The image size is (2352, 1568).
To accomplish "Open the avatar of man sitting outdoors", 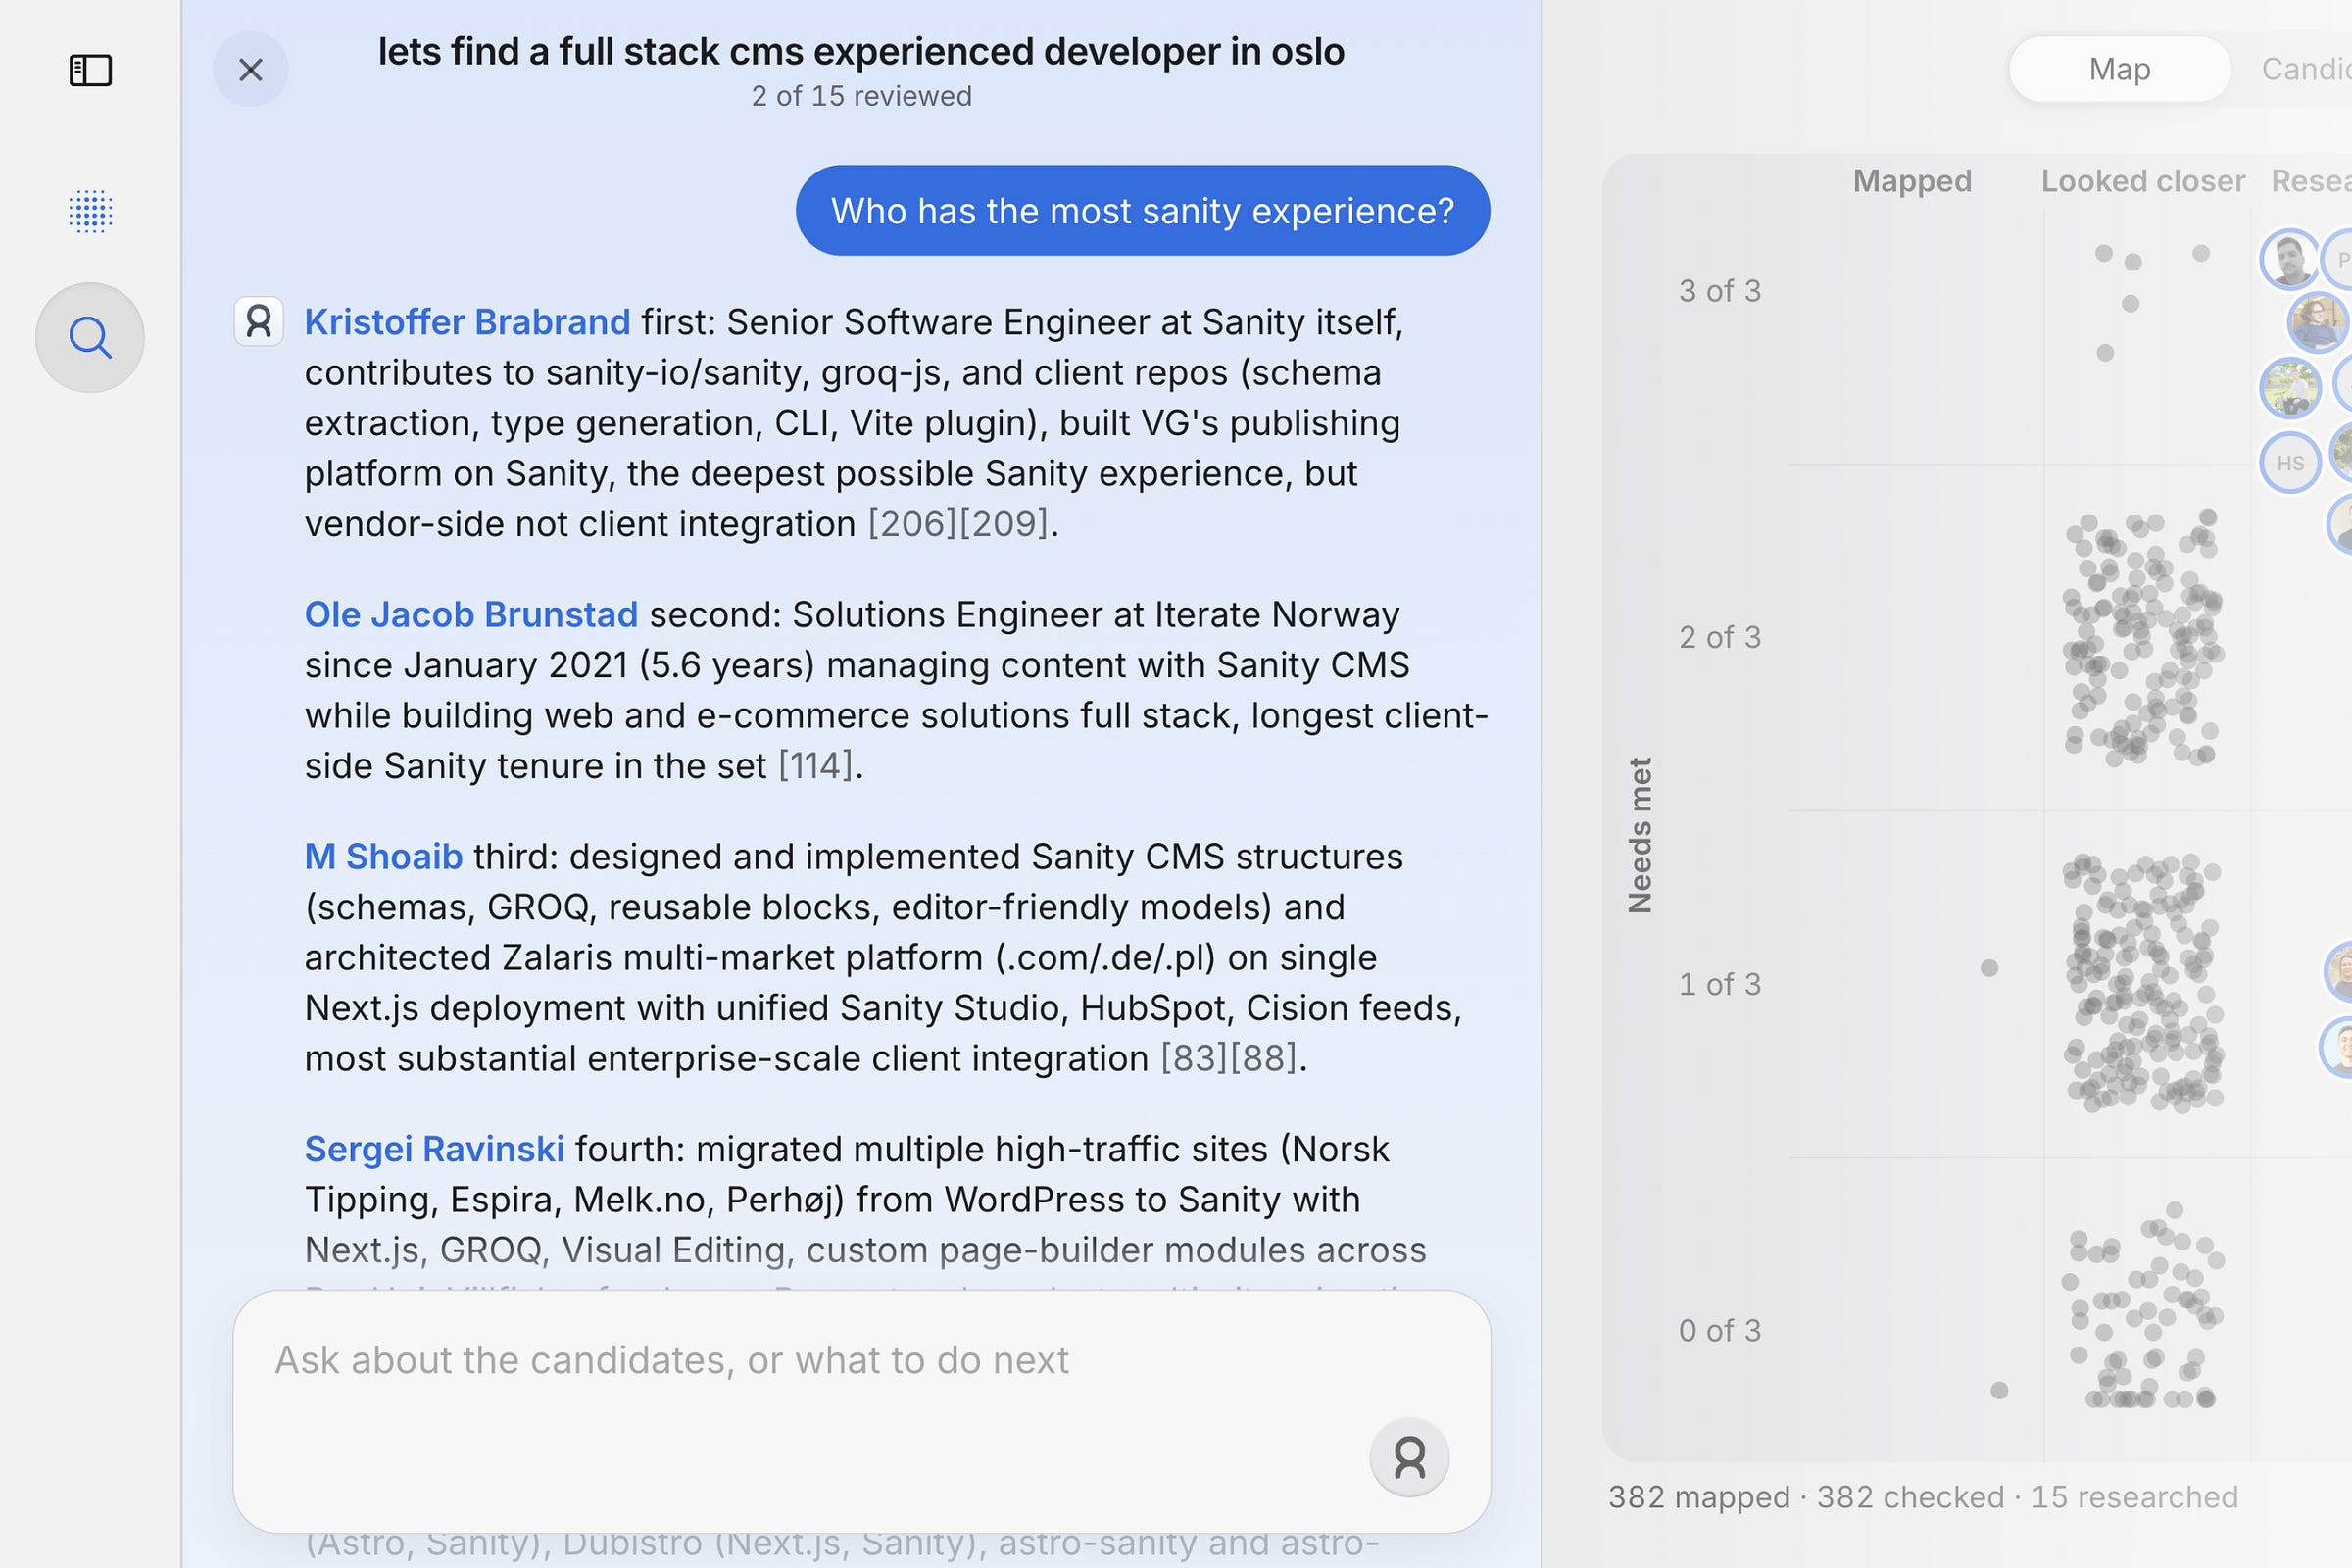I will pyautogui.click(x=2290, y=387).
